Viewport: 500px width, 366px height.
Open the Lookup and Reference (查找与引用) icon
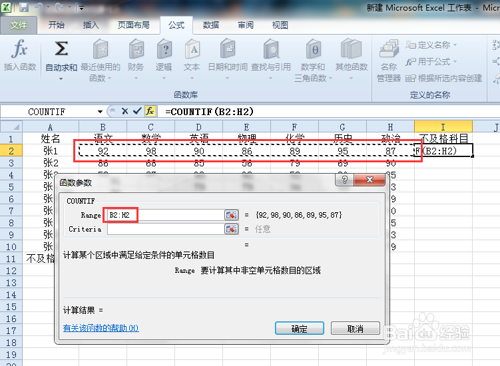271,49
